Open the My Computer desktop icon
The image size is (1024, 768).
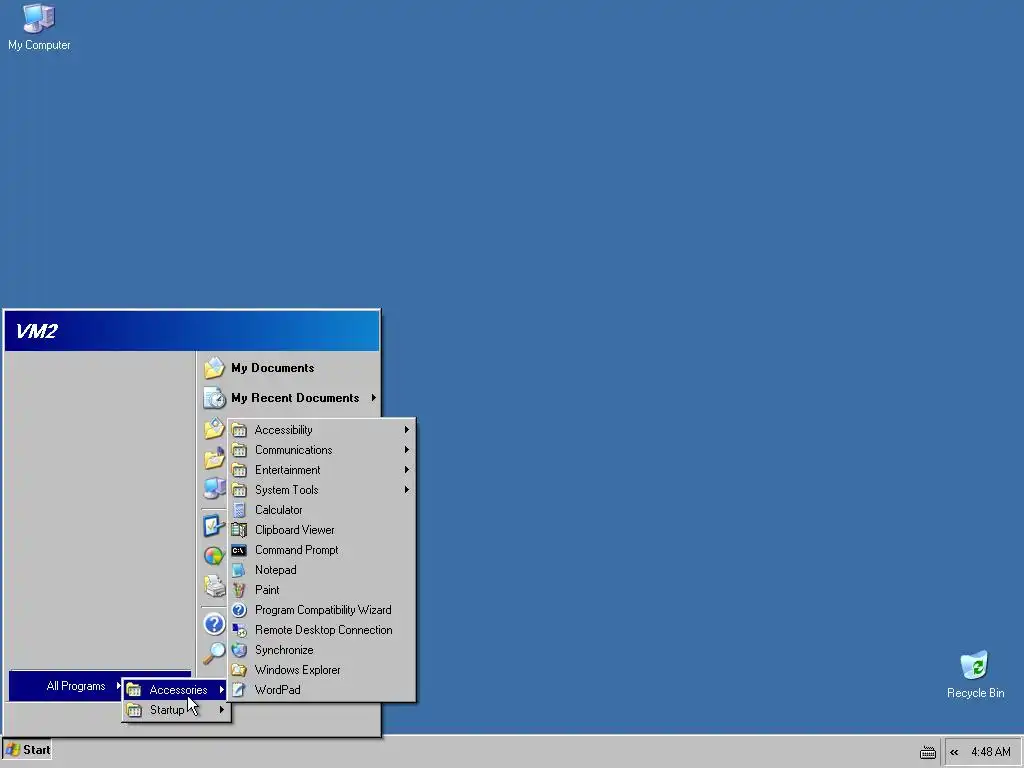39,27
